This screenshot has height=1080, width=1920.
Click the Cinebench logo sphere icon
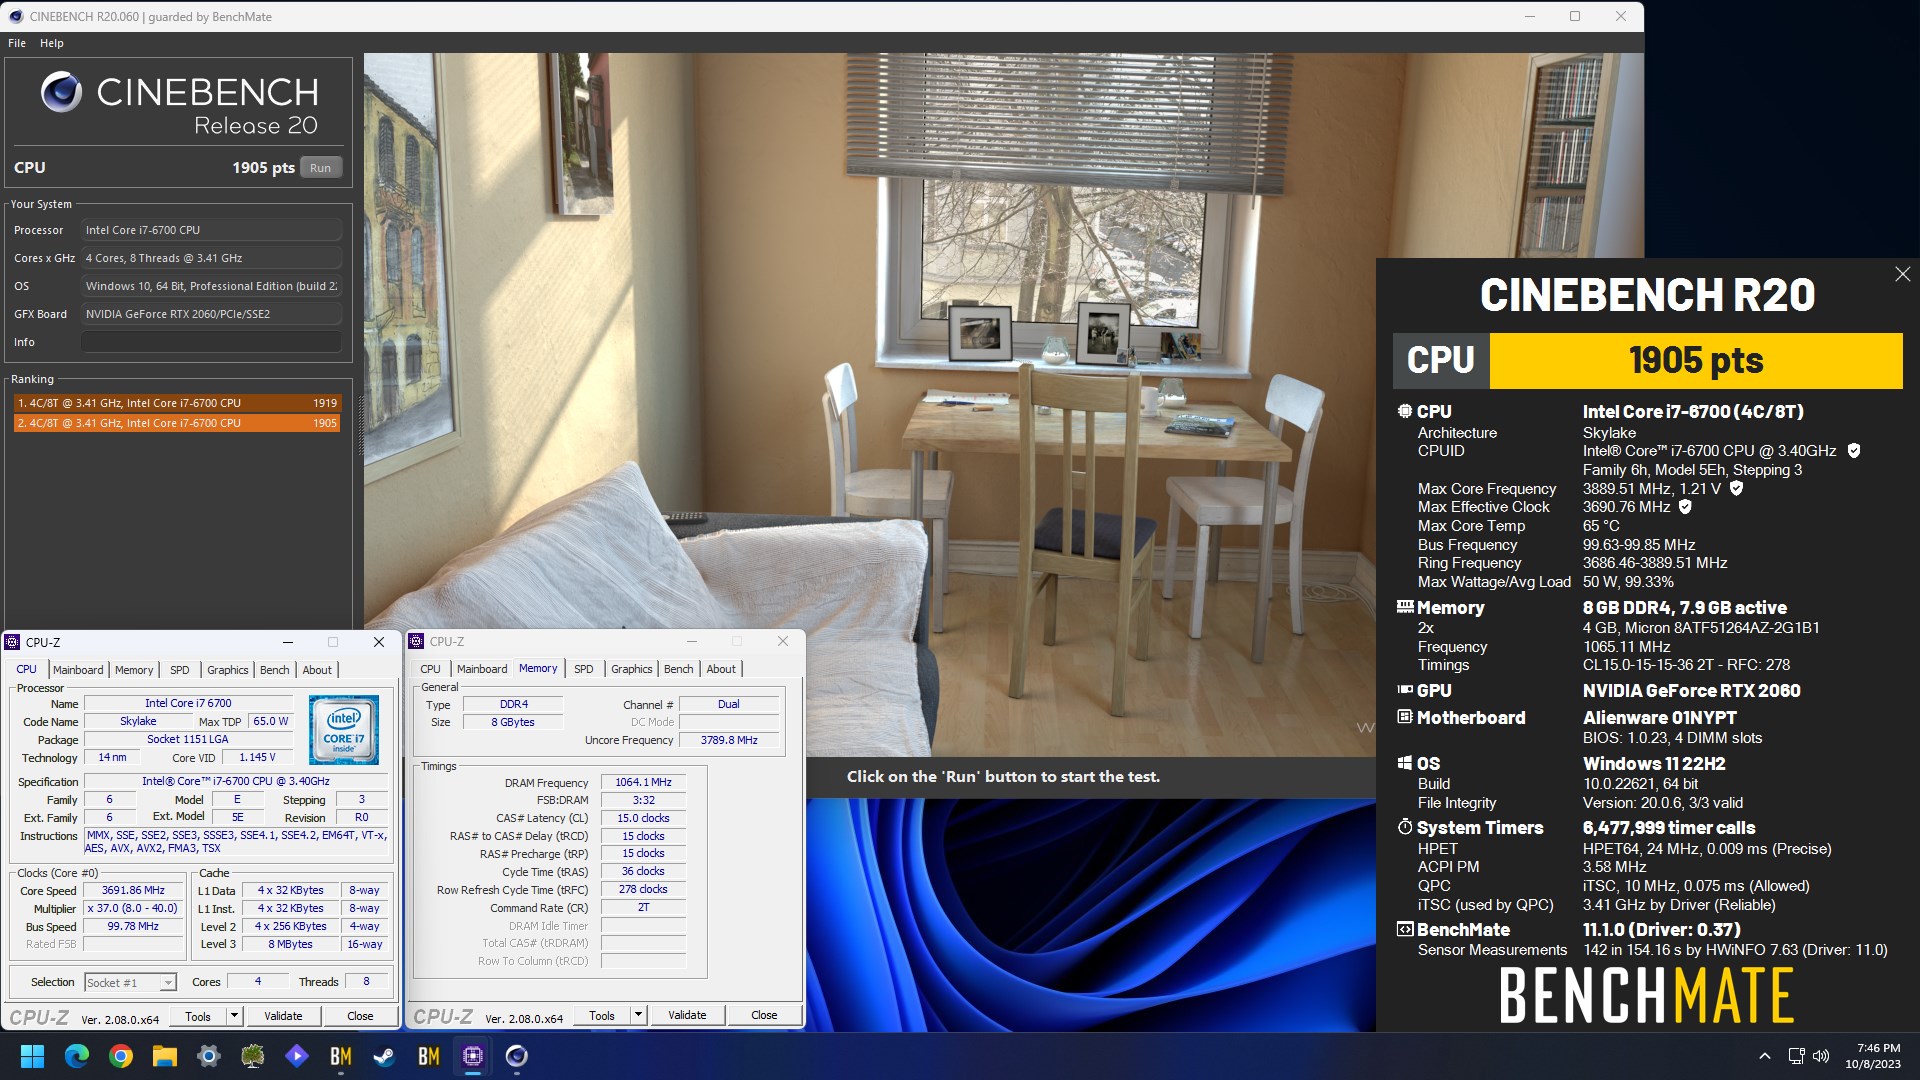point(61,92)
